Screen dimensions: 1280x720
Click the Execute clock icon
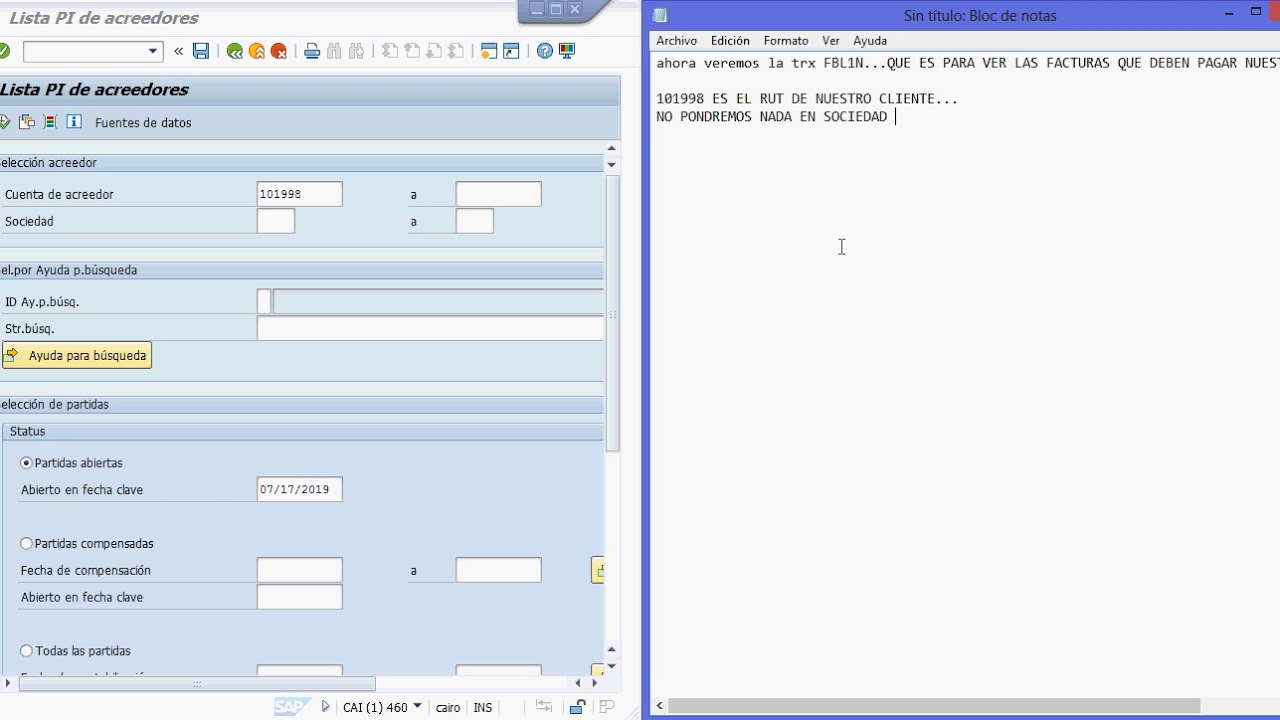[4, 122]
